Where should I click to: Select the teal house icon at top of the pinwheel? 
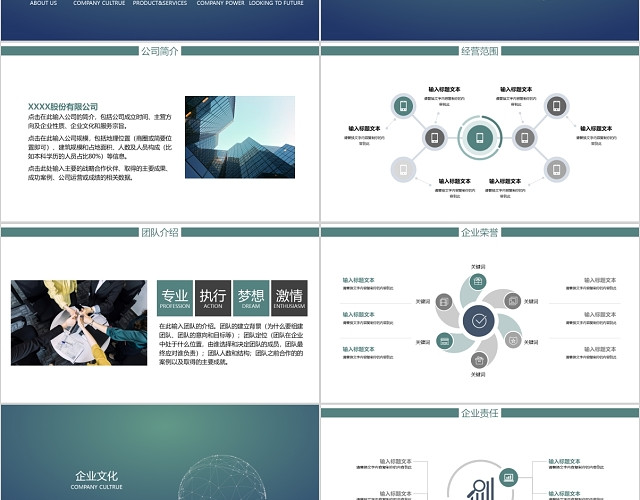tap(478, 282)
